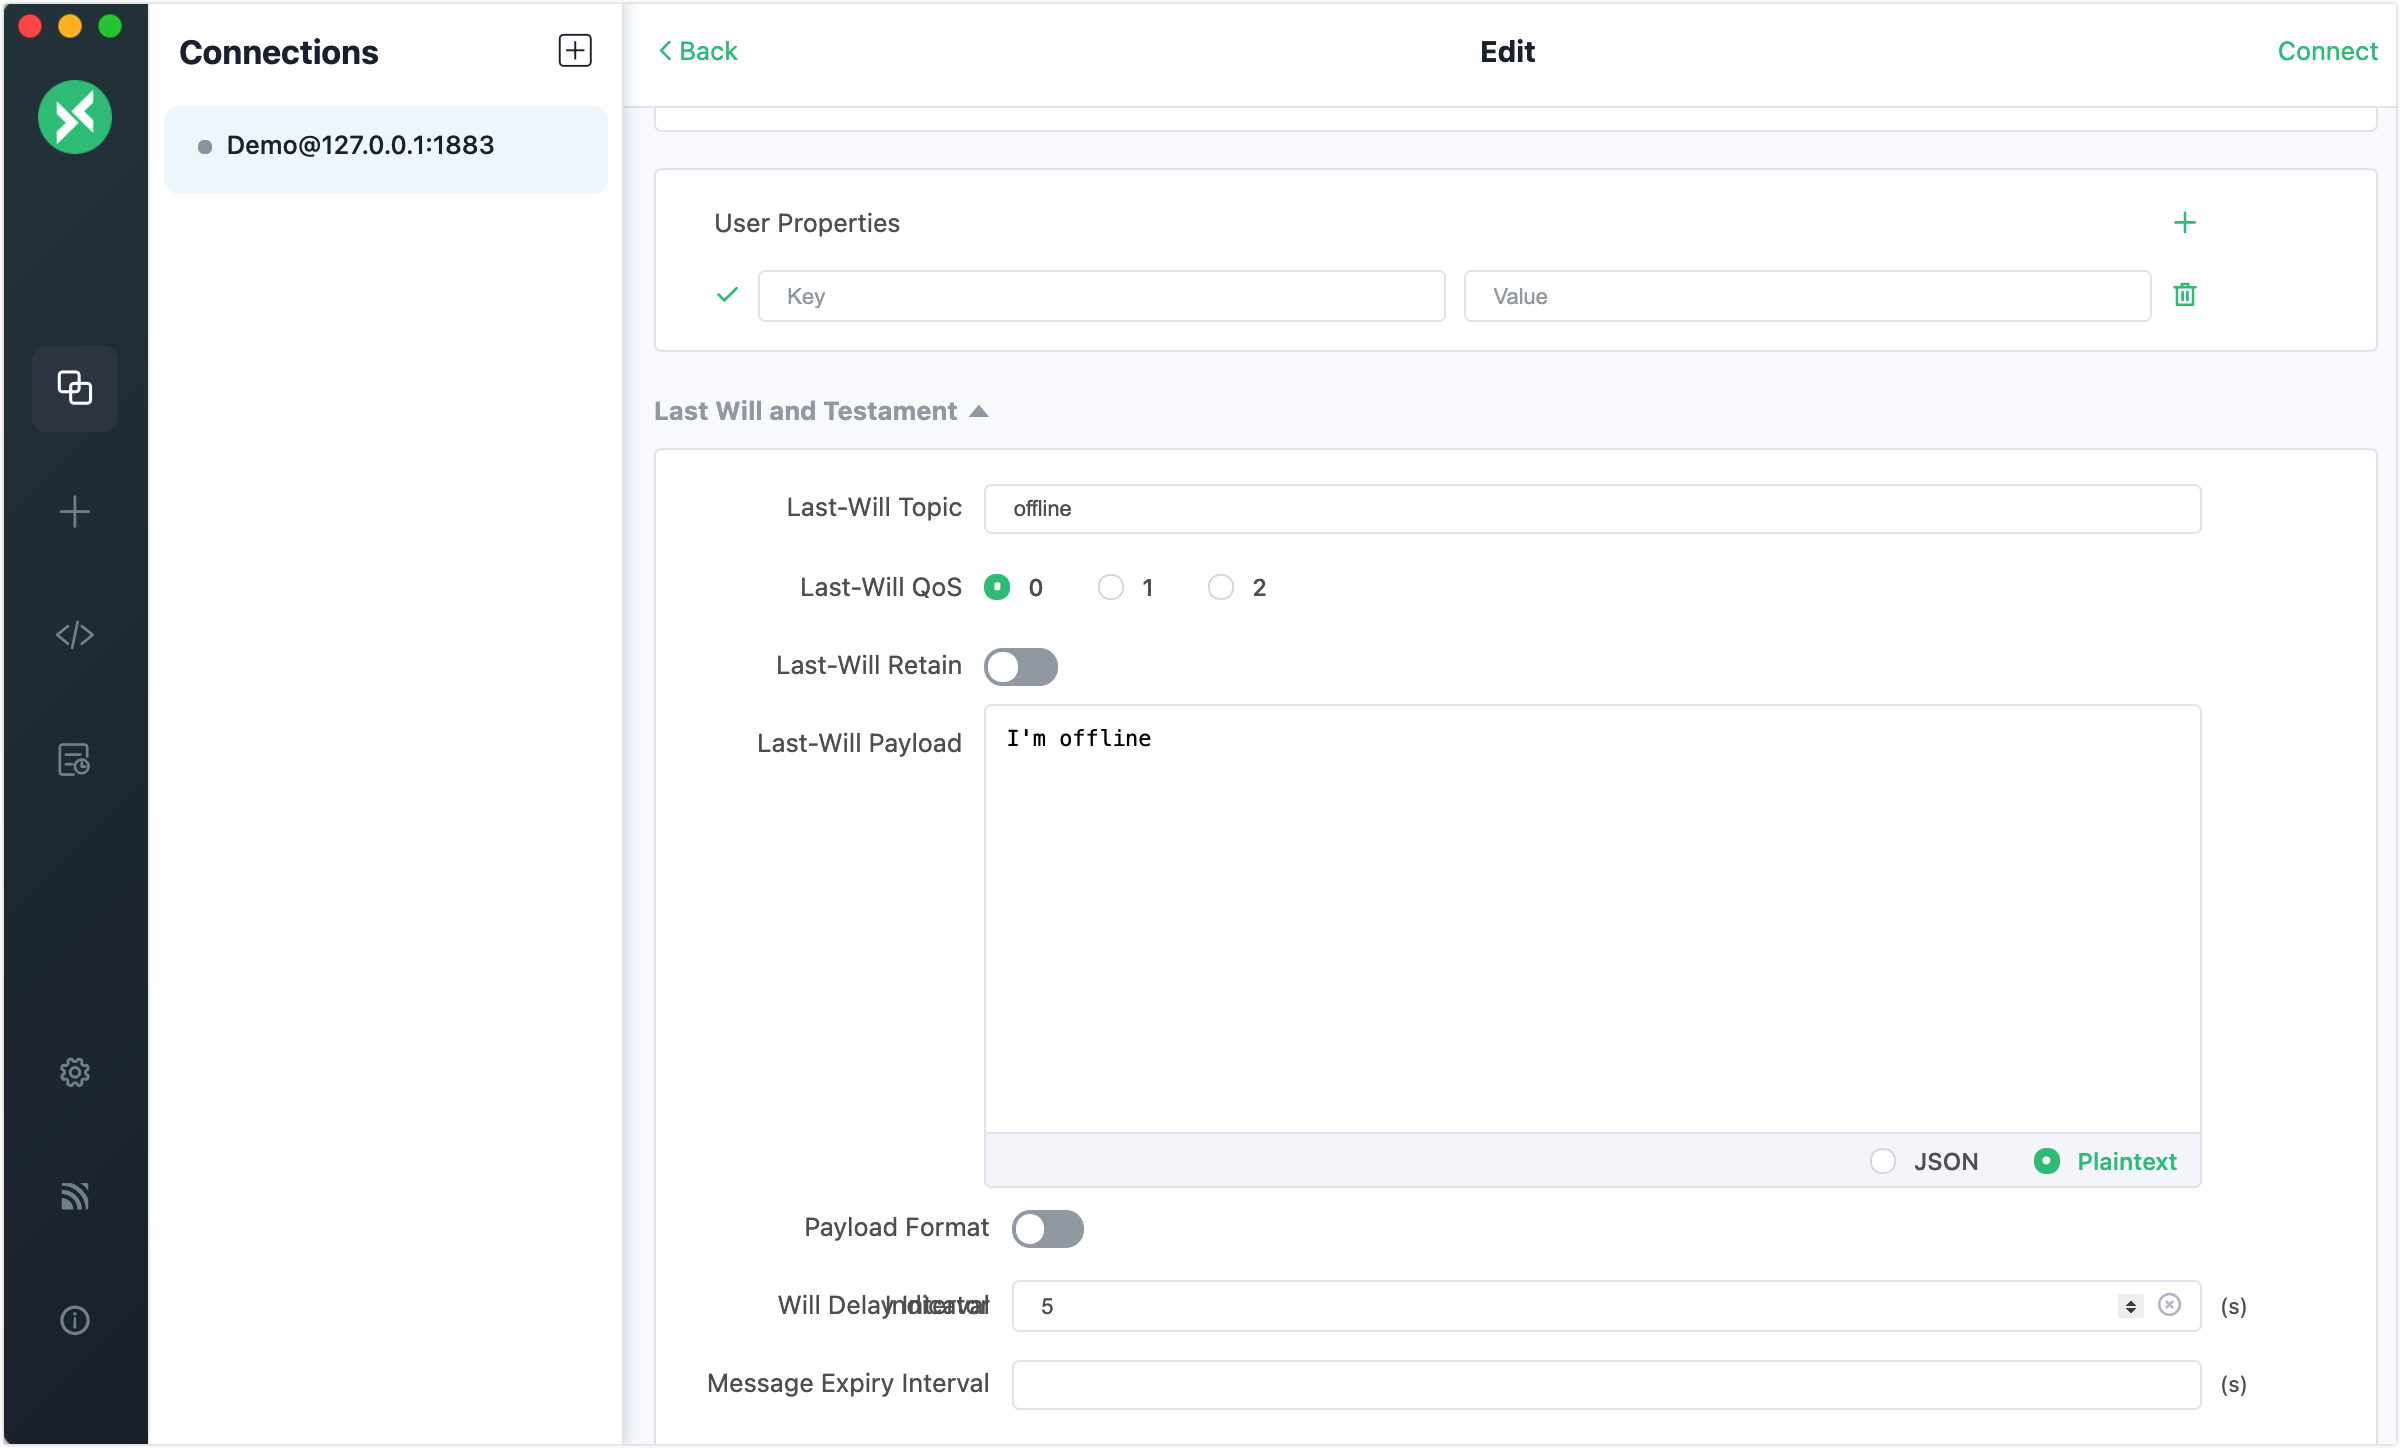This screenshot has height=1448, width=2400.
Task: Click the Will Delay Interval stepper arrows
Action: 2131,1306
